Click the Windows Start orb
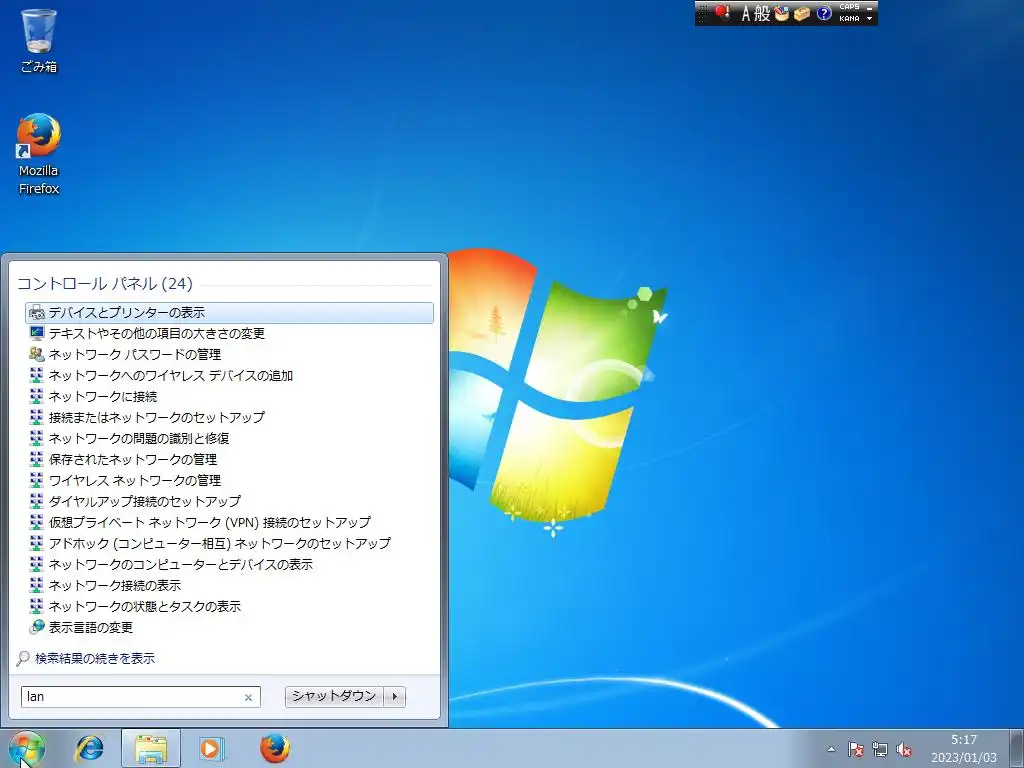The width and height of the screenshot is (1024, 768). [x=27, y=748]
